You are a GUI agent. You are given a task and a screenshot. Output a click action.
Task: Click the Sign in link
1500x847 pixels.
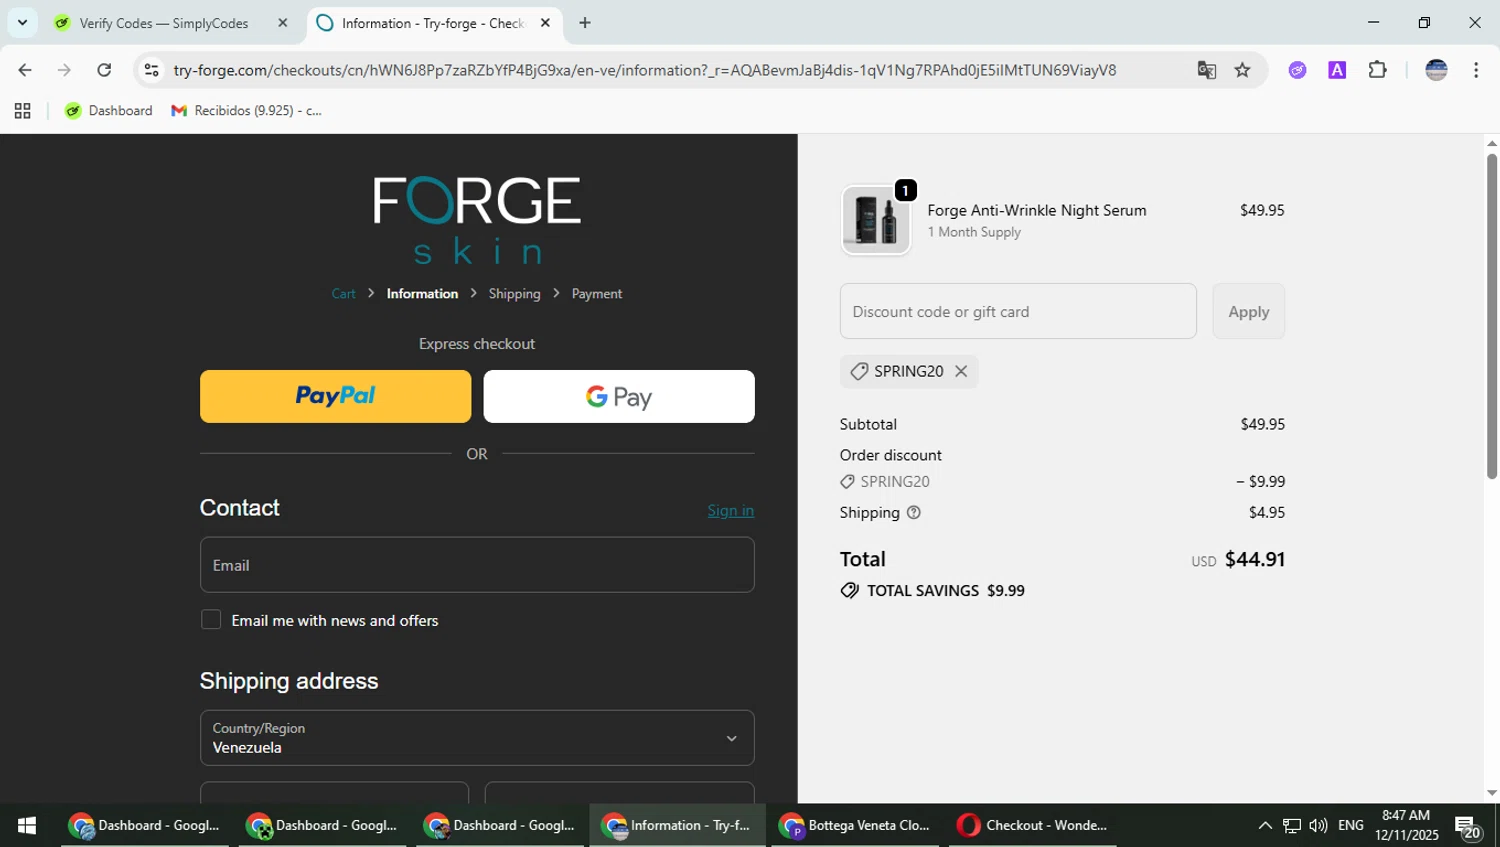(731, 511)
